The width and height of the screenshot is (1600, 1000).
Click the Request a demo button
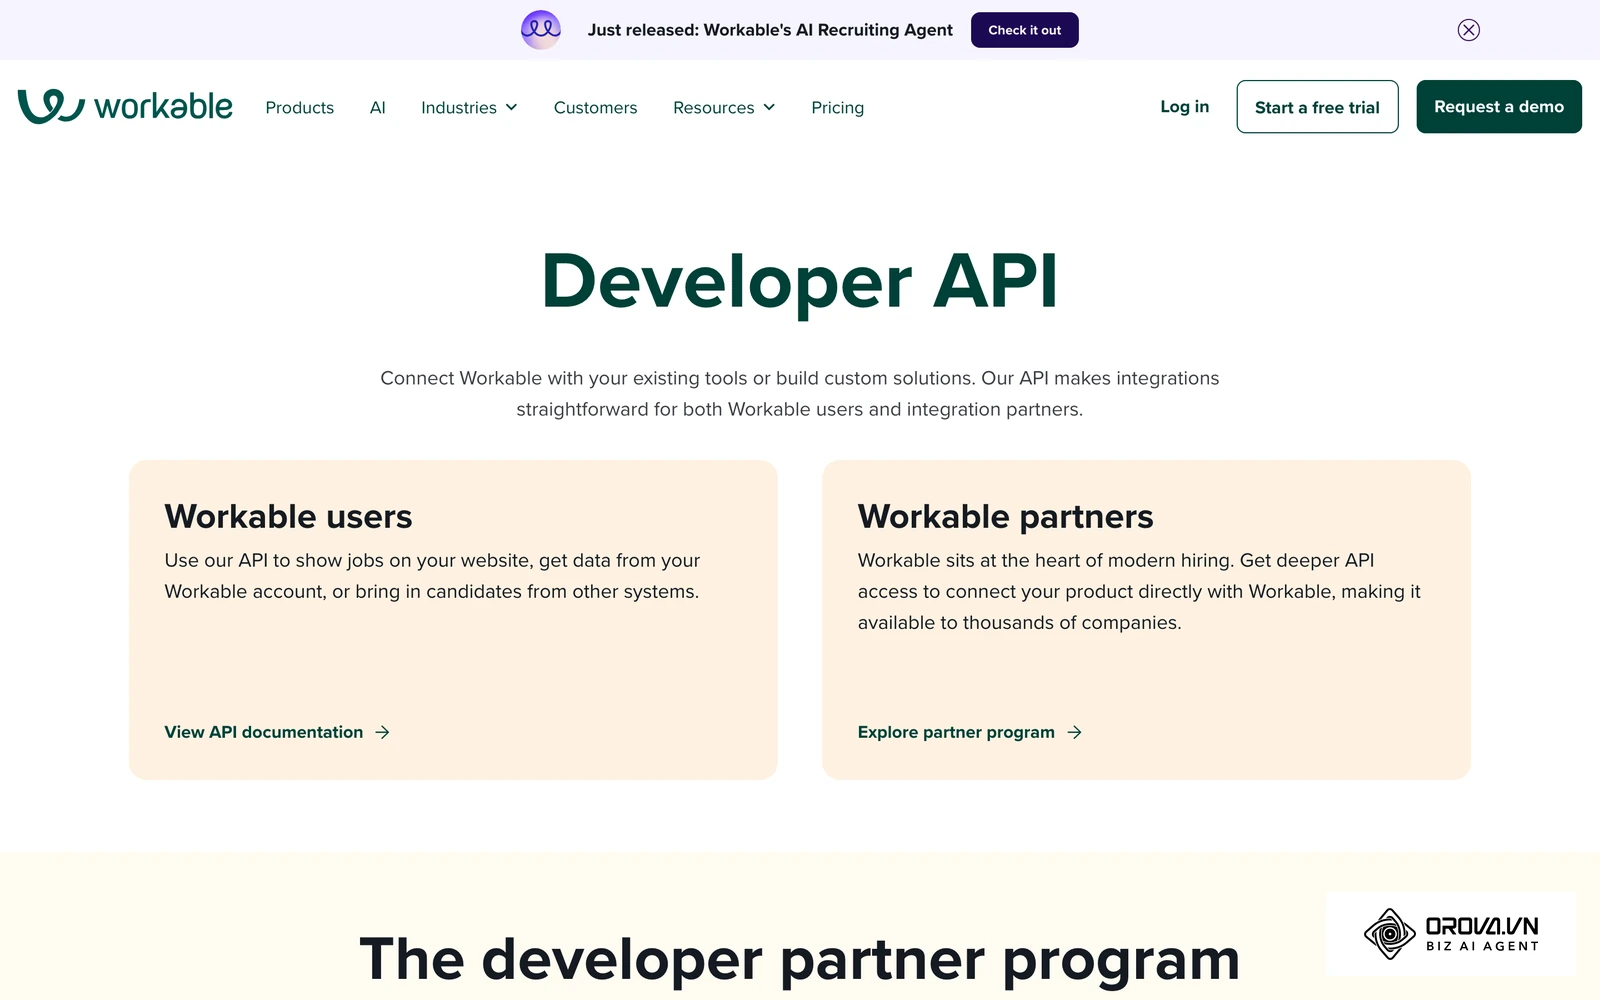pos(1499,107)
